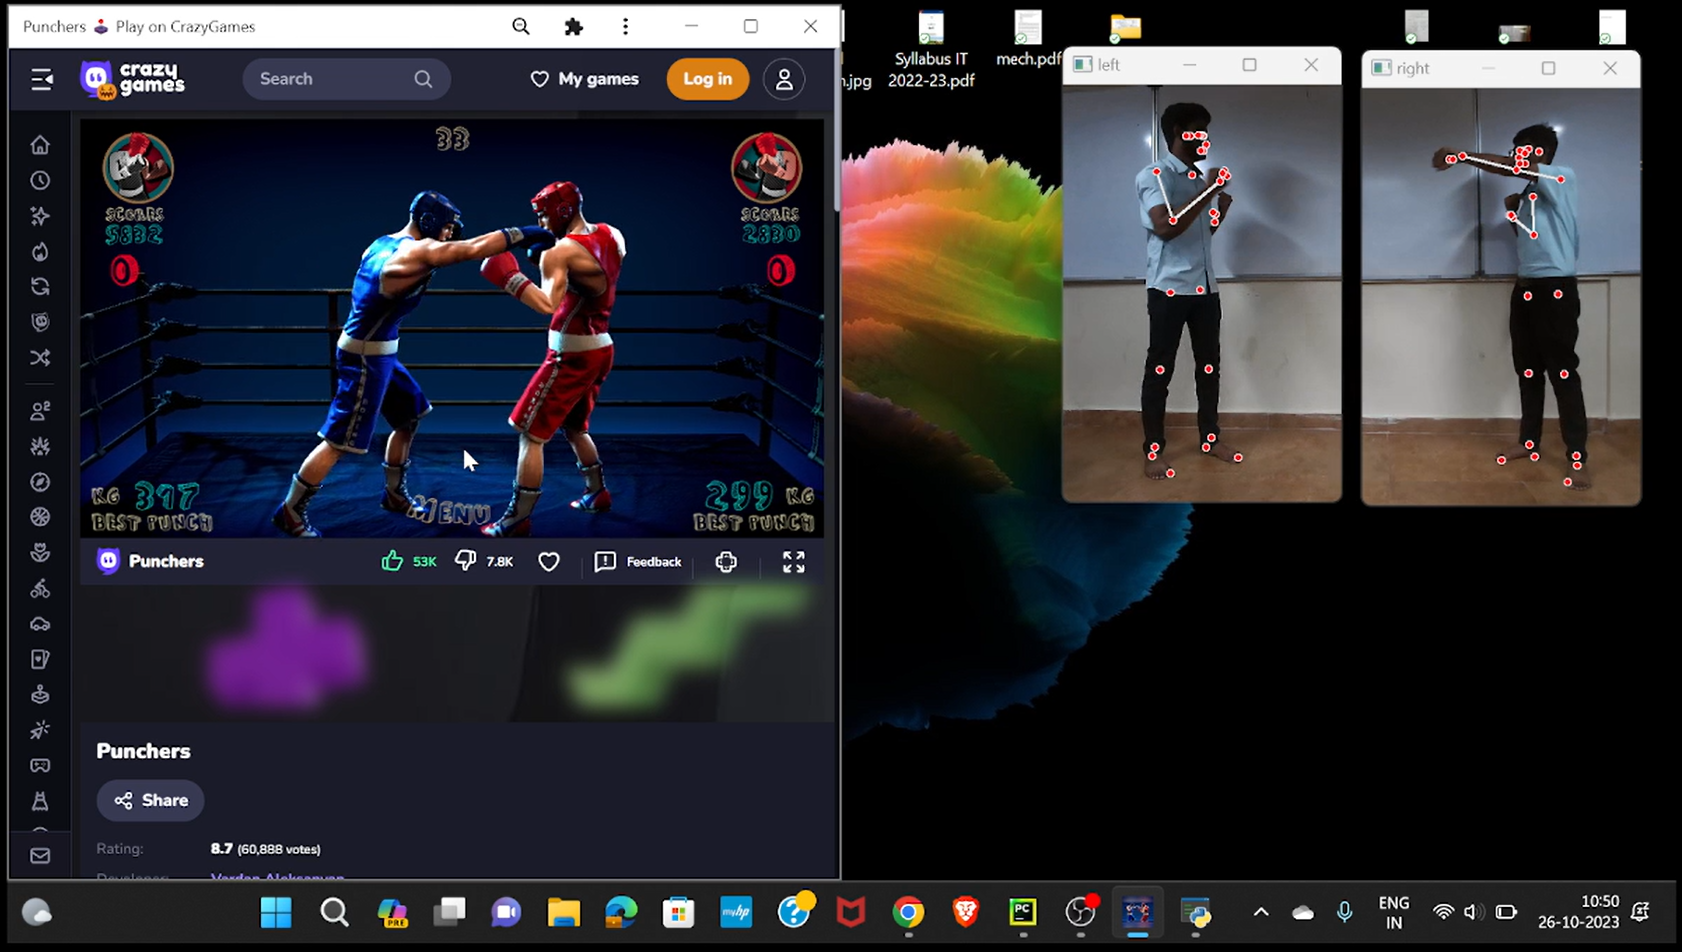Select the mech.pdf desktop file
The image size is (1682, 952).
(x=1028, y=39)
